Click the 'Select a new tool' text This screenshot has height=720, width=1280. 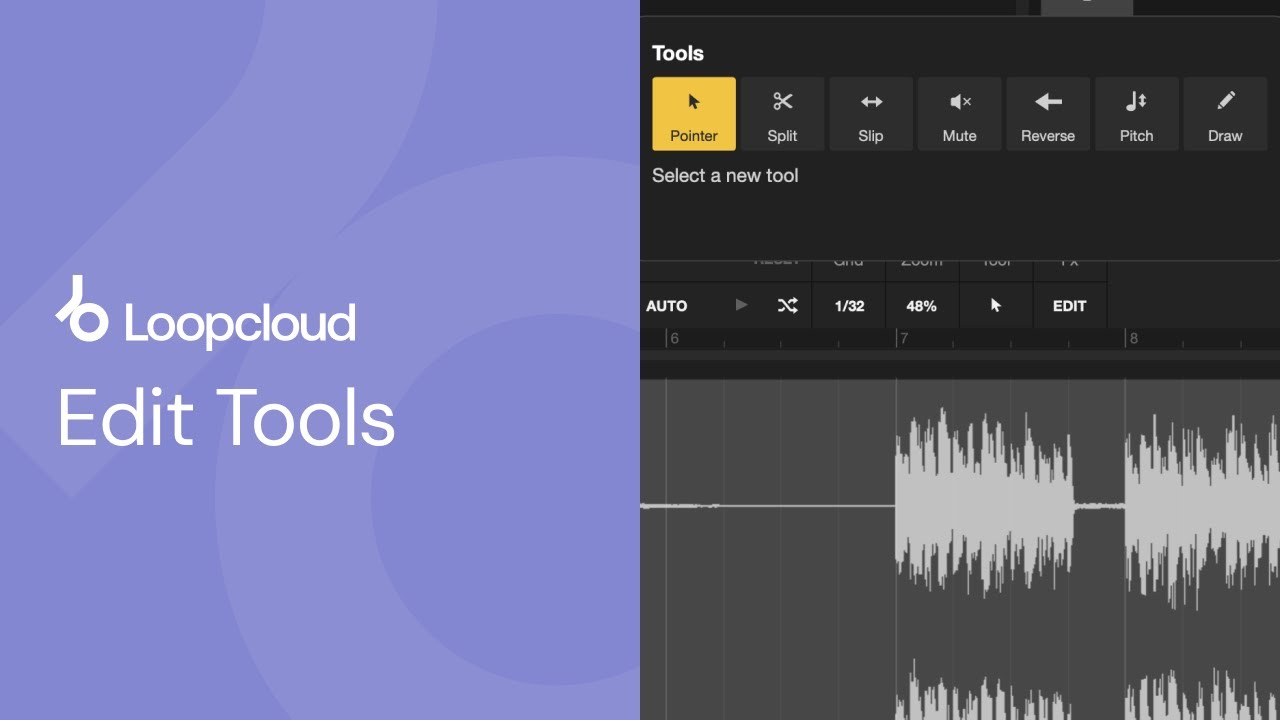pyautogui.click(x=725, y=176)
